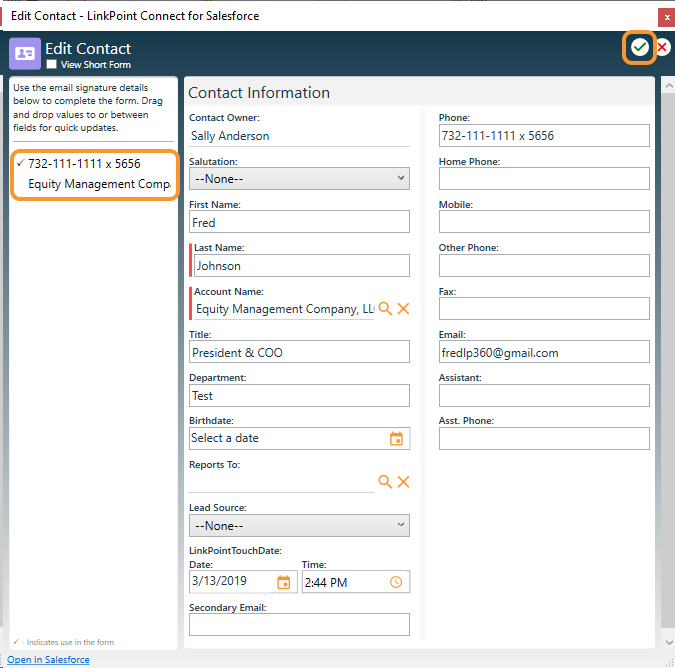The width and height of the screenshot is (675, 668).
Task: Click into the Department field
Action: point(299,396)
